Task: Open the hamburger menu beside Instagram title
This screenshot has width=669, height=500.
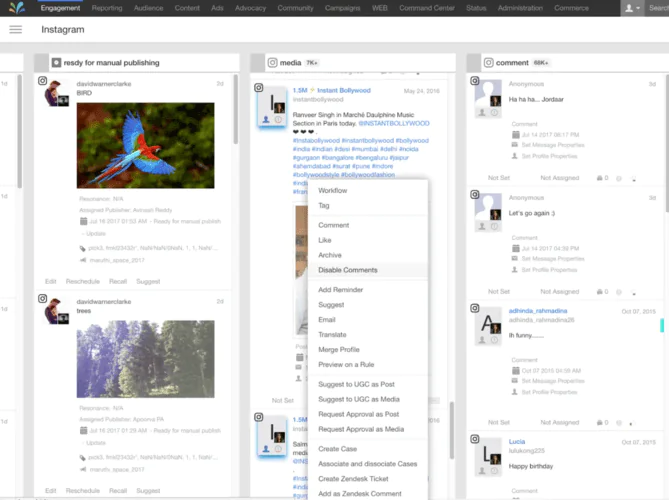Action: pyautogui.click(x=16, y=29)
